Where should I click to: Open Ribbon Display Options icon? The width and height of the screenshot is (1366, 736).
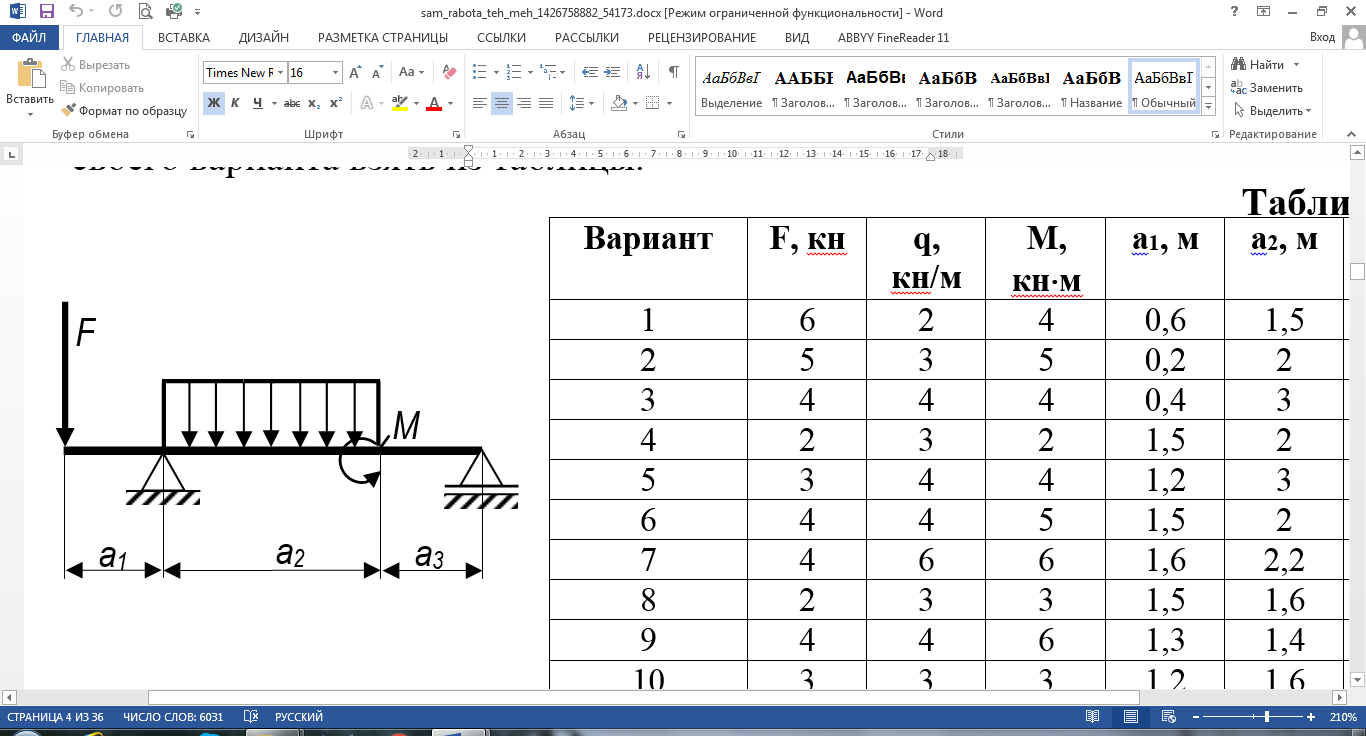coord(1264,12)
